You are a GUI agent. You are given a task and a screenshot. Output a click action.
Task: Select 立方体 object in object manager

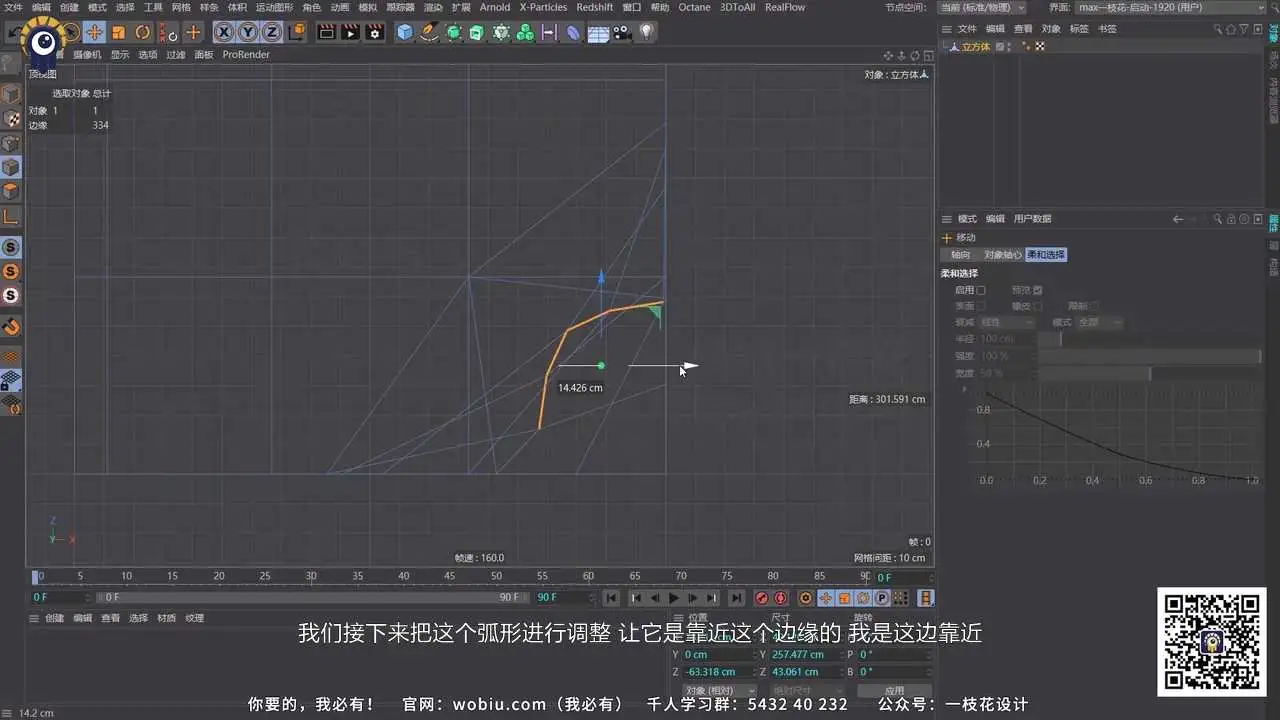[x=975, y=47]
